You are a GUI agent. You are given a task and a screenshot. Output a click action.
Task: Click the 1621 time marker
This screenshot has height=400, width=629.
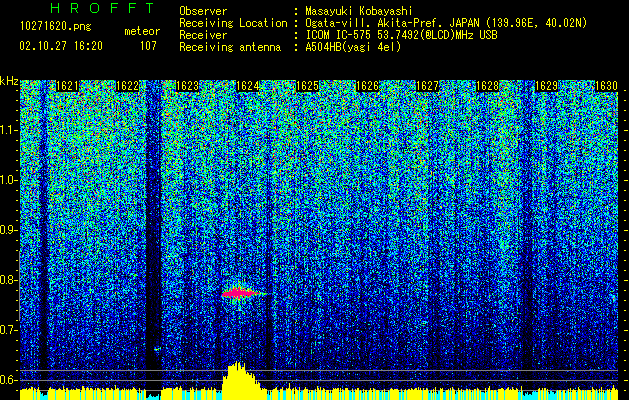pyautogui.click(x=67, y=86)
